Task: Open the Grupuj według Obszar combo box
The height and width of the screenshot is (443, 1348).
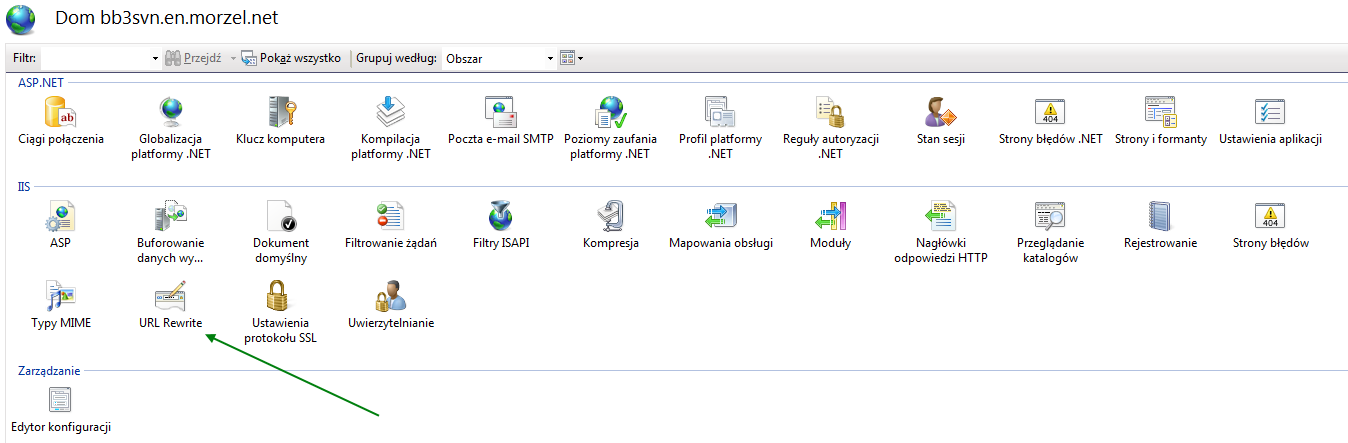Action: point(498,59)
